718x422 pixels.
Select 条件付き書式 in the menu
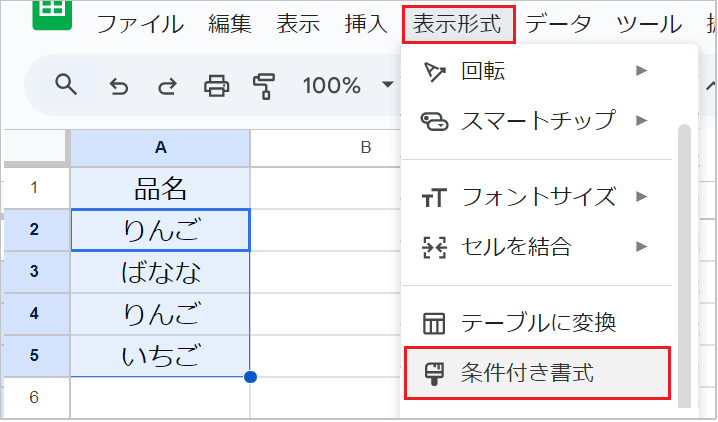pyautogui.click(x=537, y=373)
